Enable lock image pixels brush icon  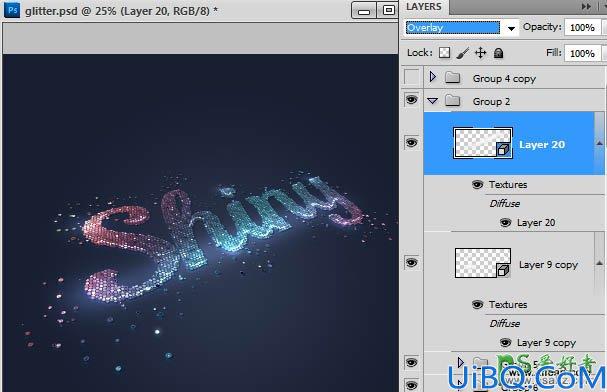[x=463, y=53]
